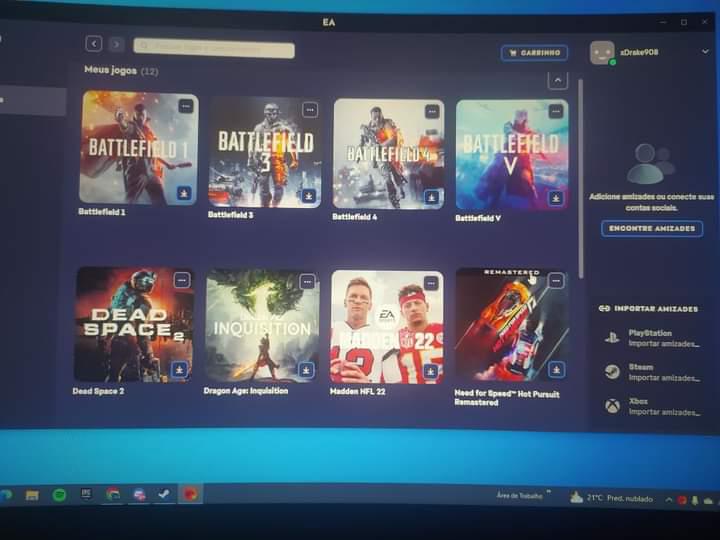Click the xDrake908 profile avatar

[x=602, y=53]
